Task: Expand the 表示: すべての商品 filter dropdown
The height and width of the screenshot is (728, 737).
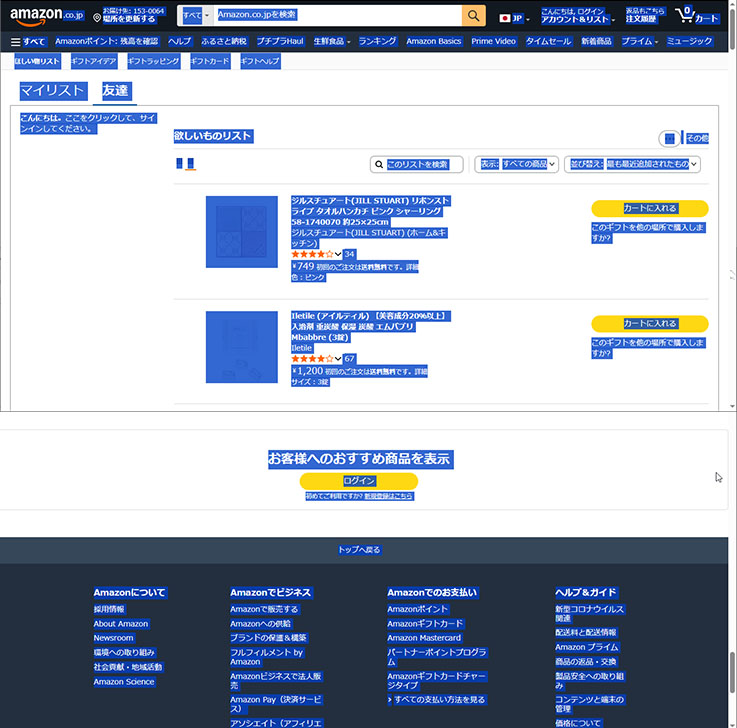Action: (516, 164)
